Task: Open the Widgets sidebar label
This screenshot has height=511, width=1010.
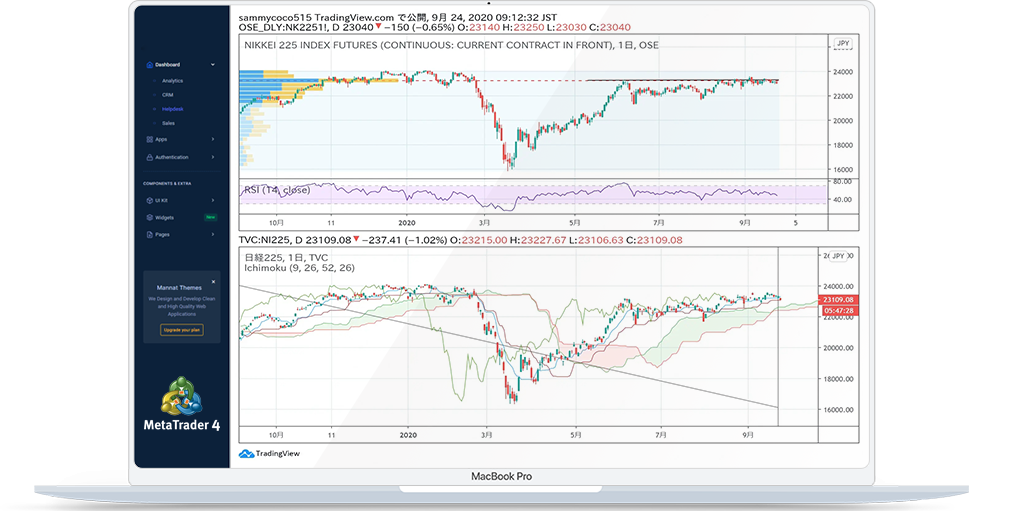Action: (x=164, y=218)
